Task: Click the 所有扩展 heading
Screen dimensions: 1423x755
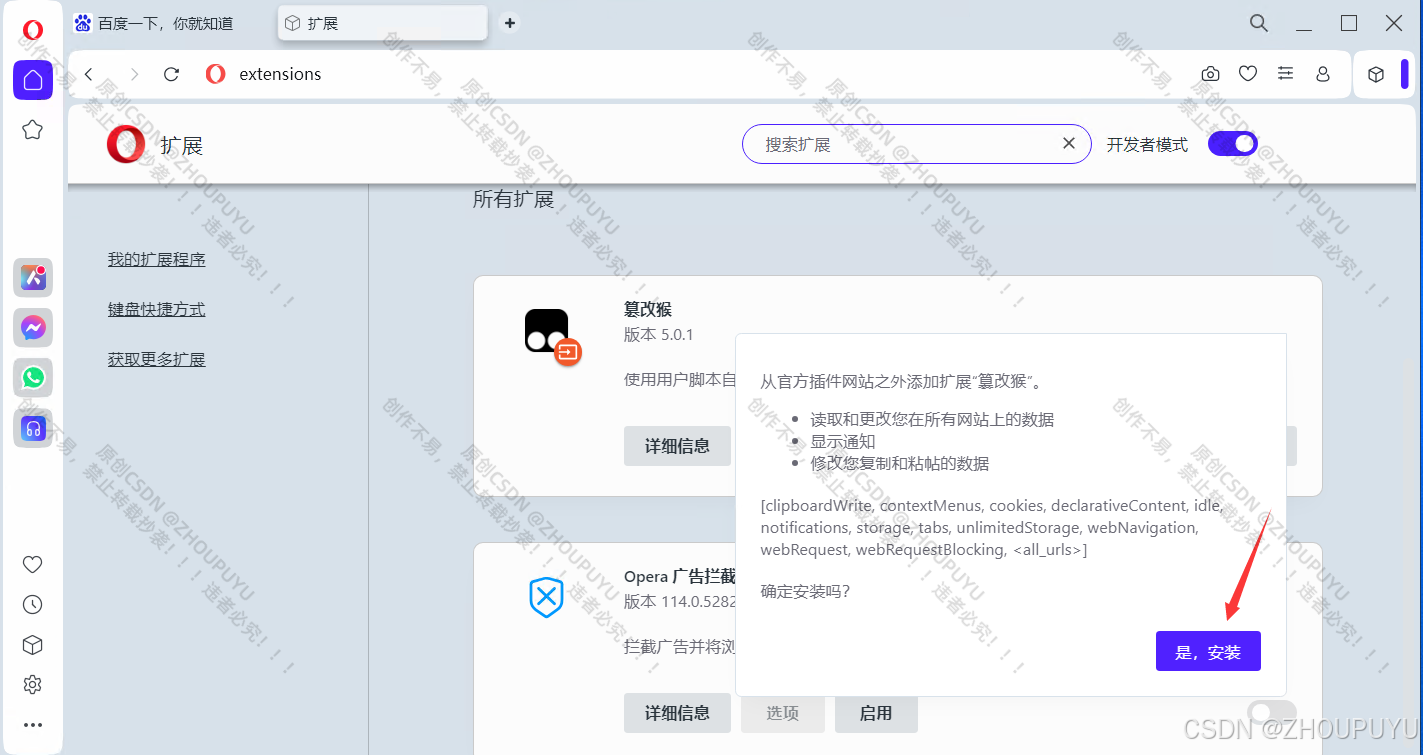Action: click(x=513, y=200)
